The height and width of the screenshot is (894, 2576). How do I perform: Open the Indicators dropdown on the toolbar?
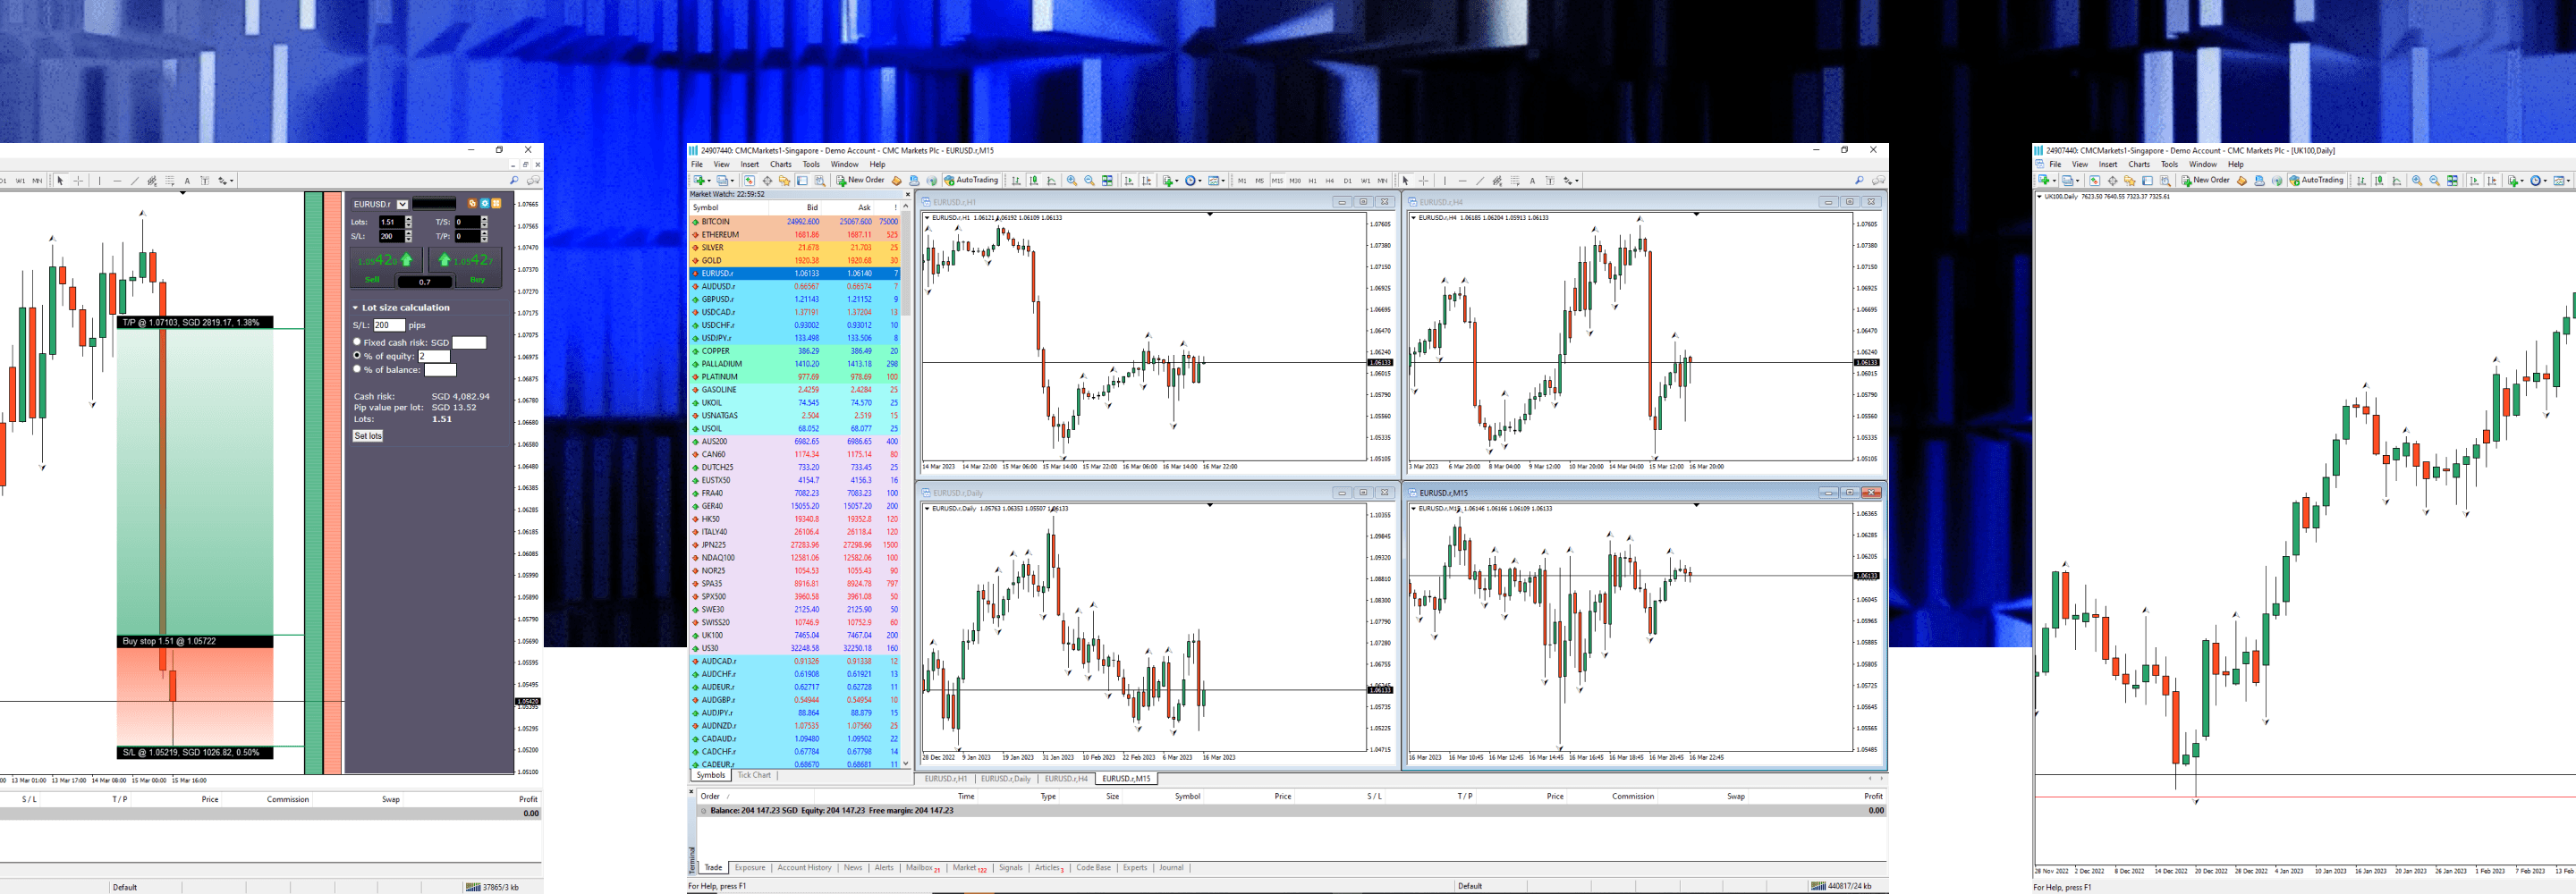[1176, 181]
